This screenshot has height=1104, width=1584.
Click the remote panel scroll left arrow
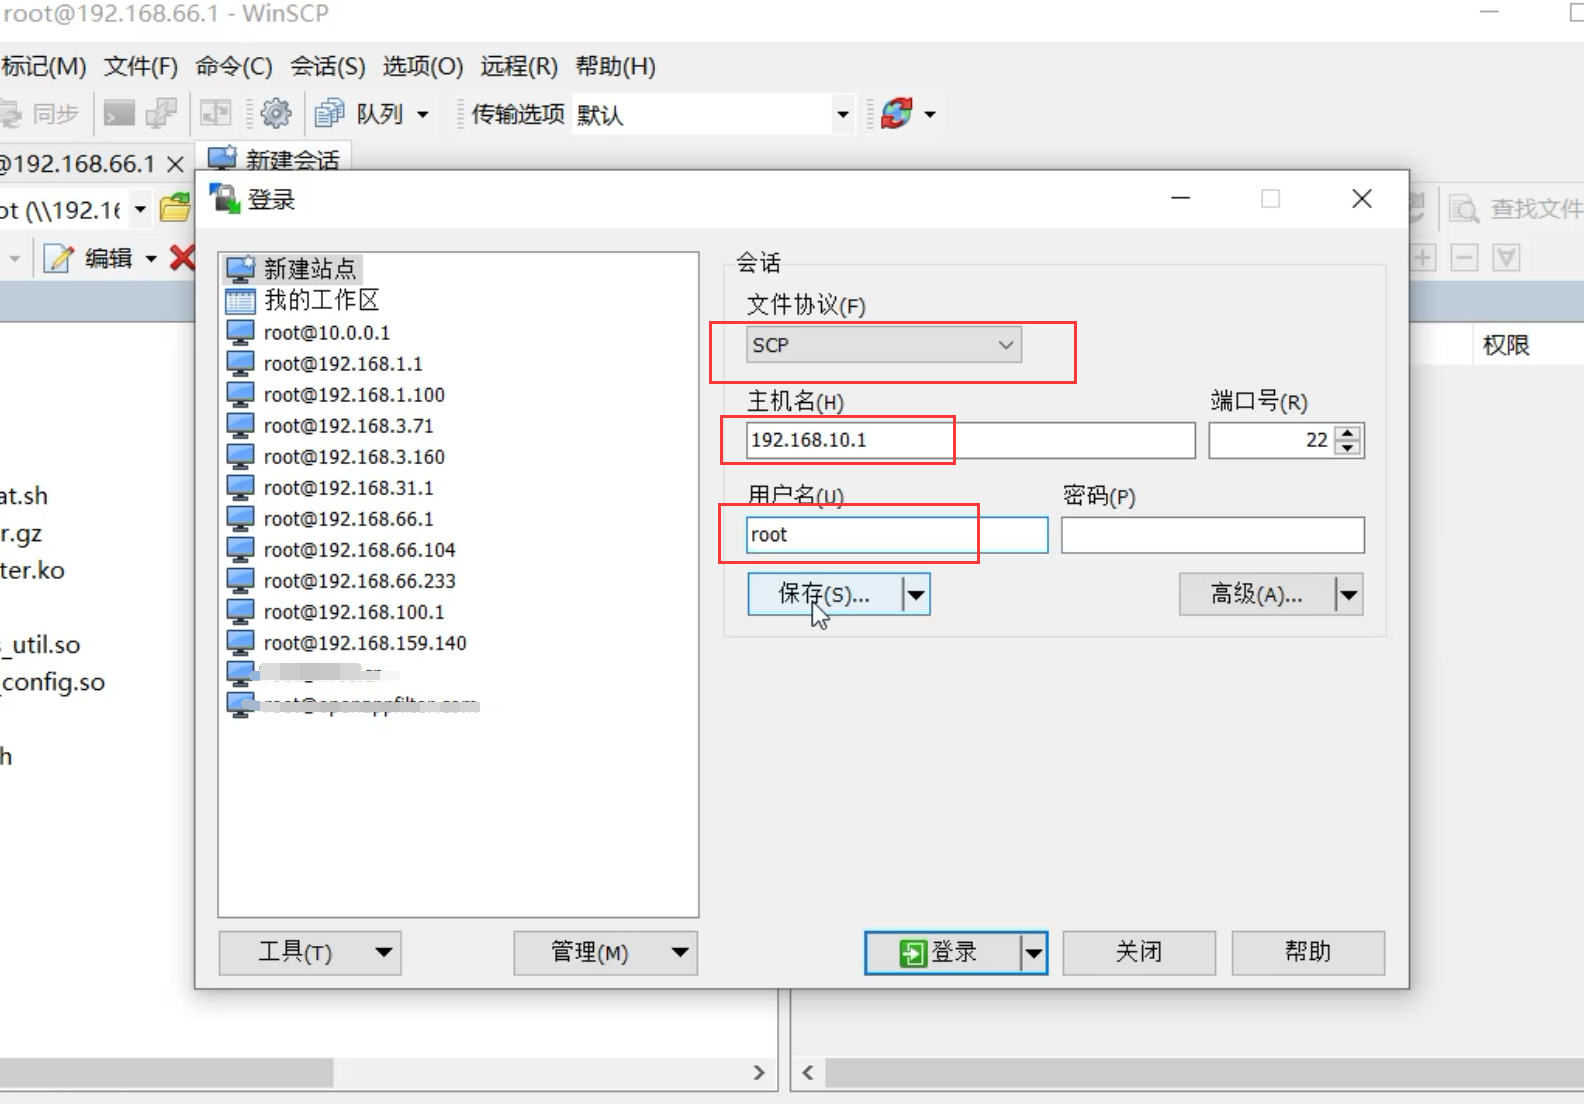click(807, 1073)
